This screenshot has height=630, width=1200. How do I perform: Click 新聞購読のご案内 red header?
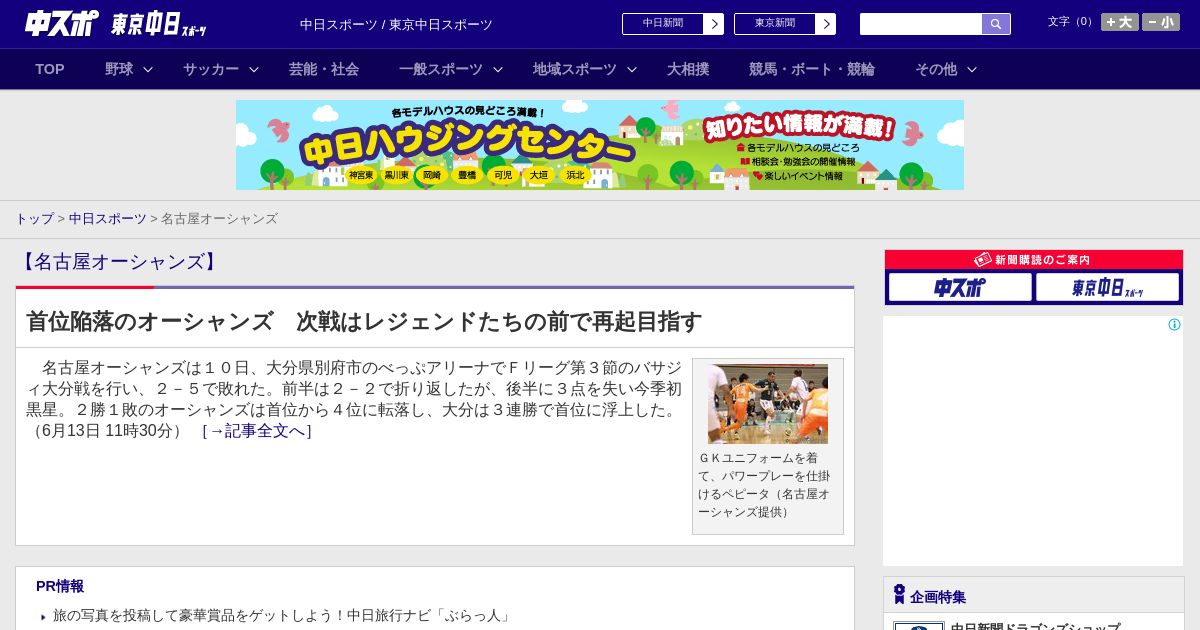click(x=1034, y=259)
